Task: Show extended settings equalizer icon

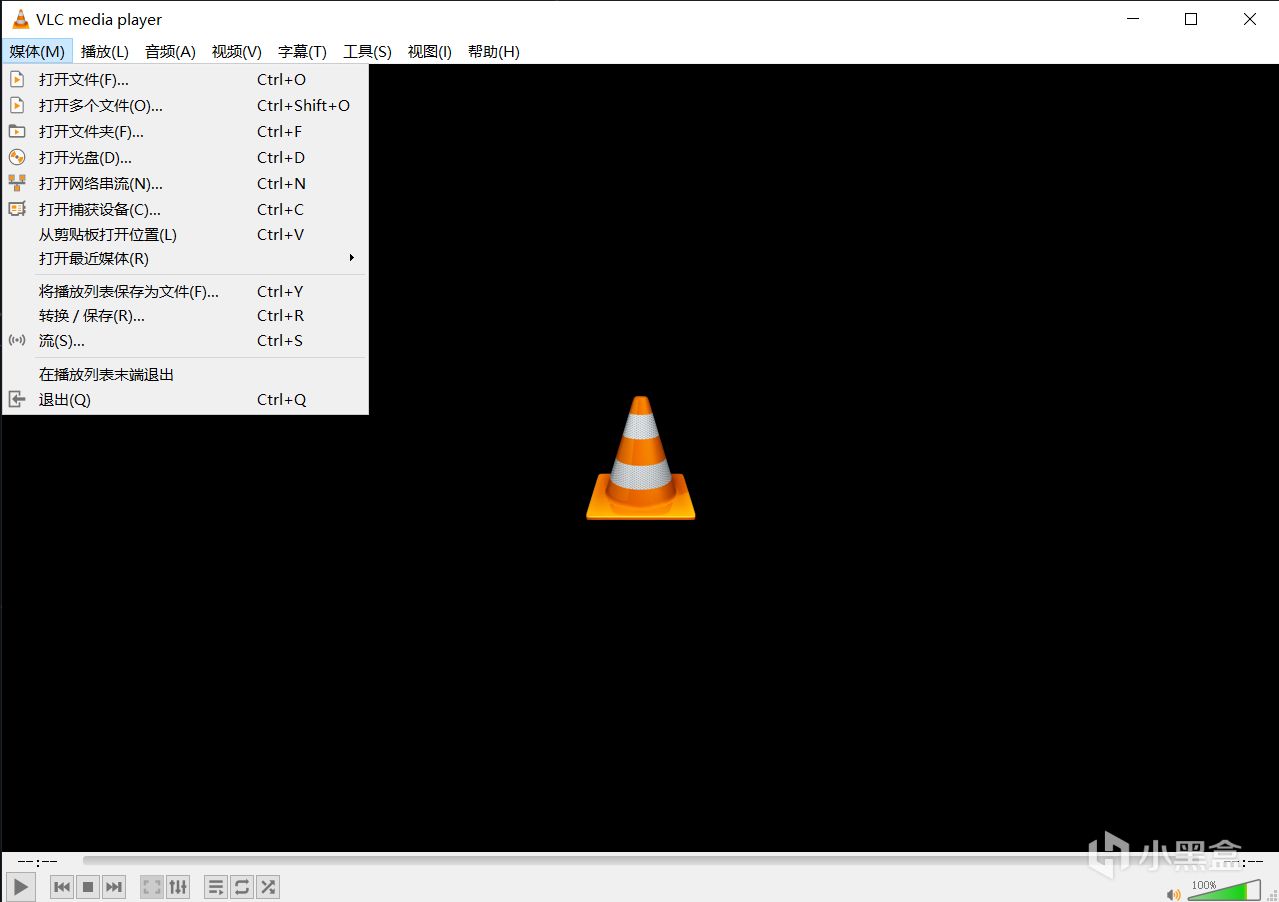Action: (x=178, y=886)
